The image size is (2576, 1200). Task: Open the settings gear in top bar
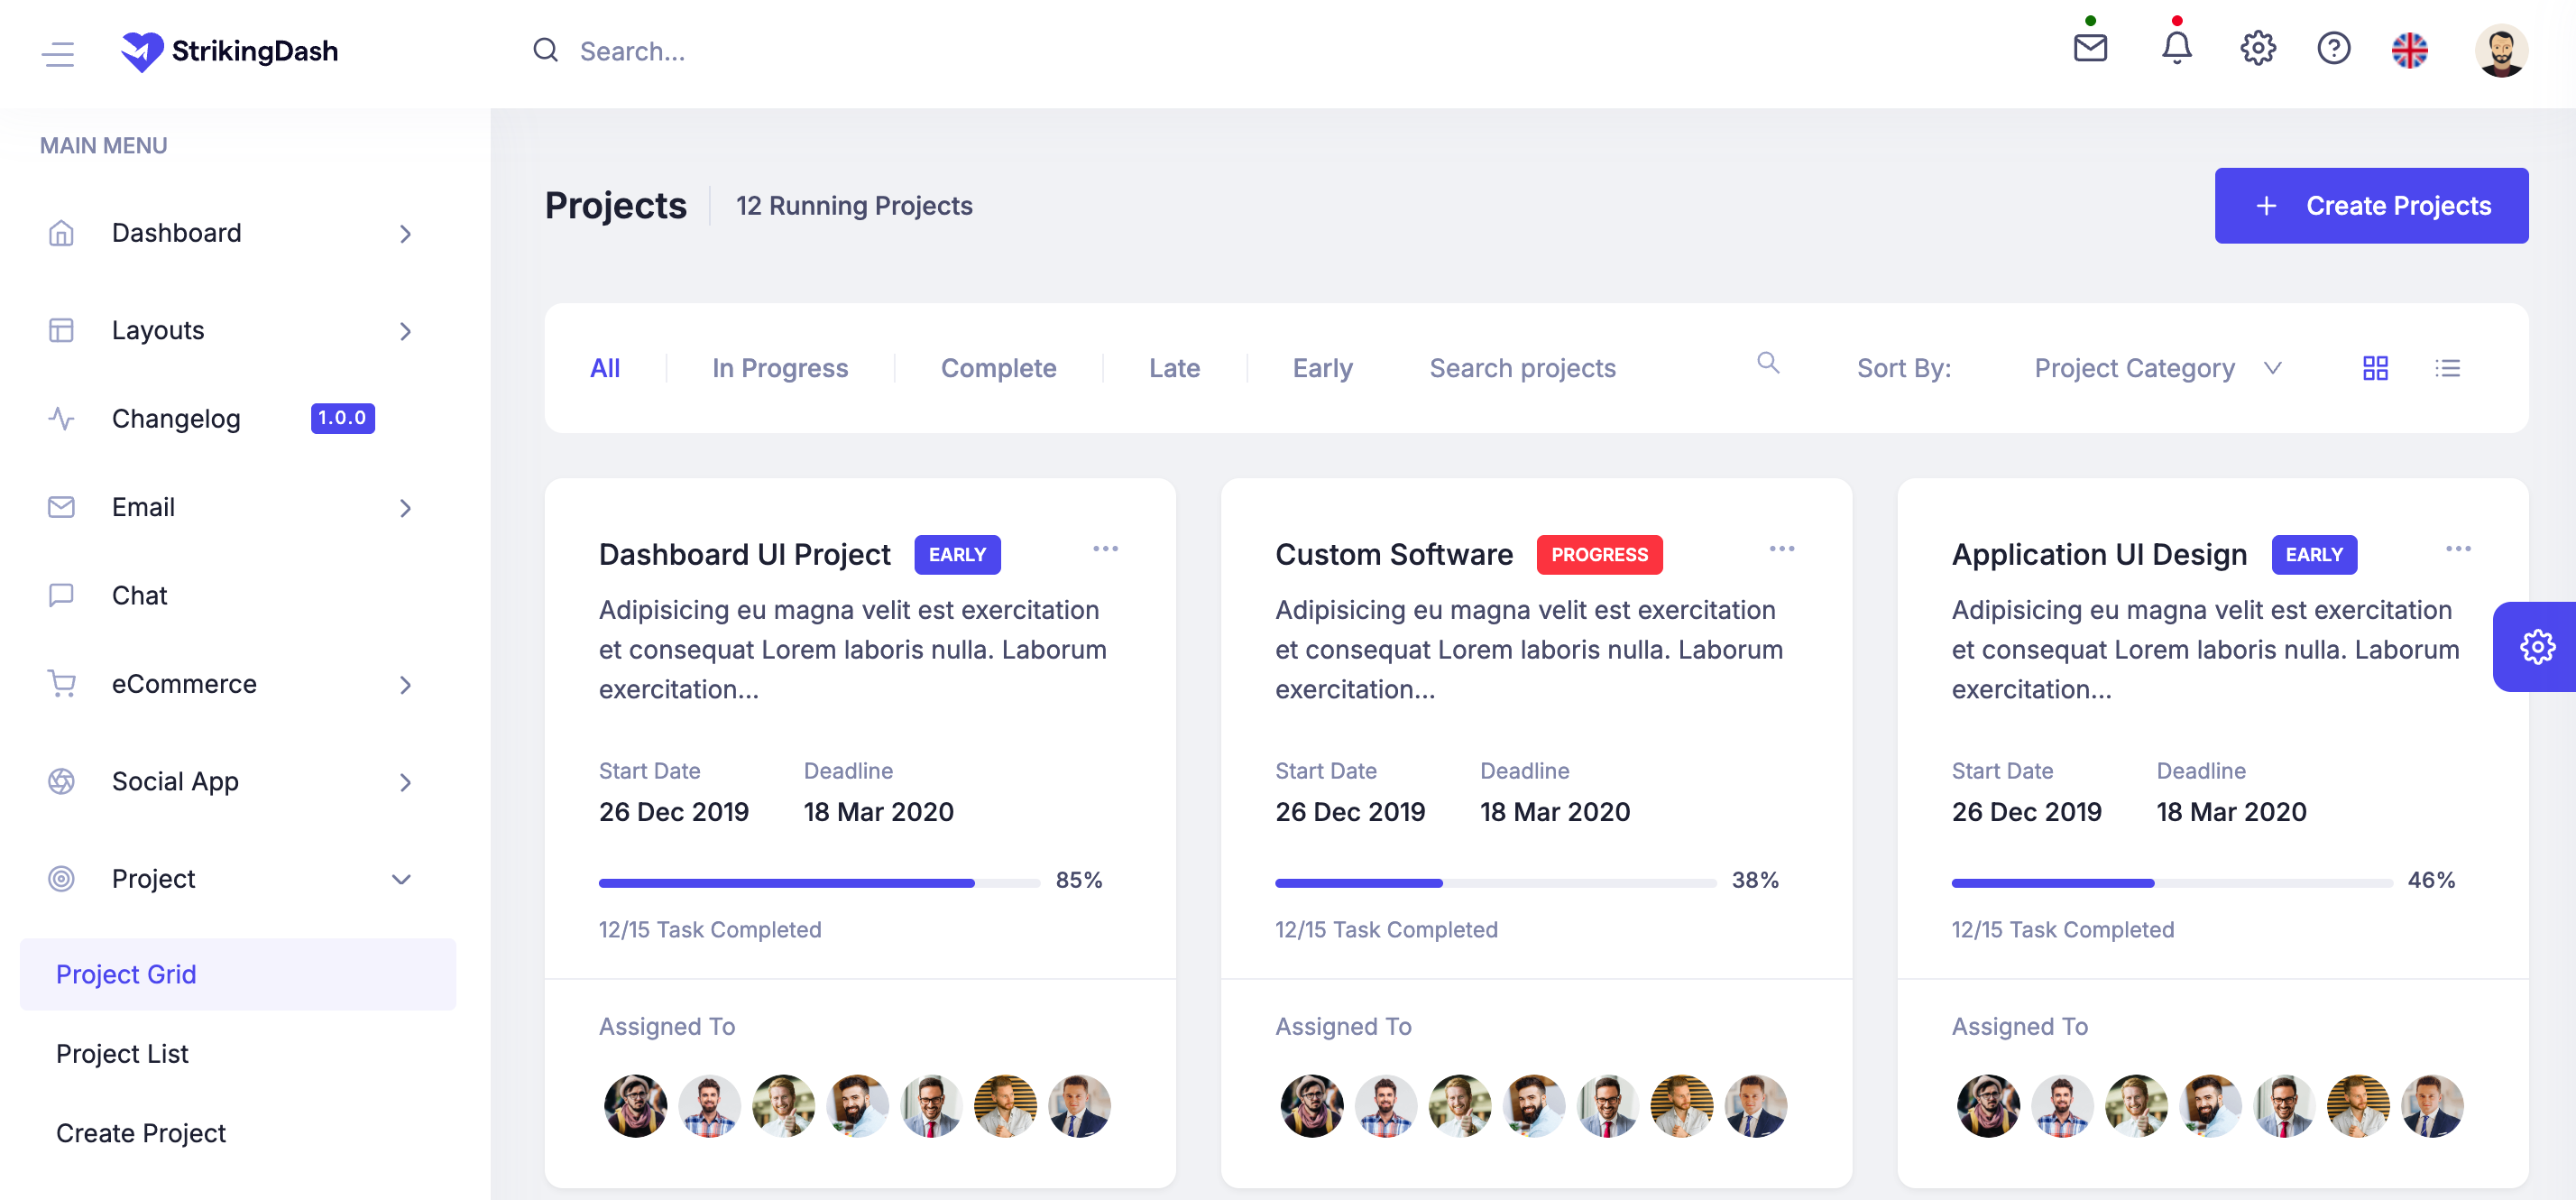[2257, 49]
